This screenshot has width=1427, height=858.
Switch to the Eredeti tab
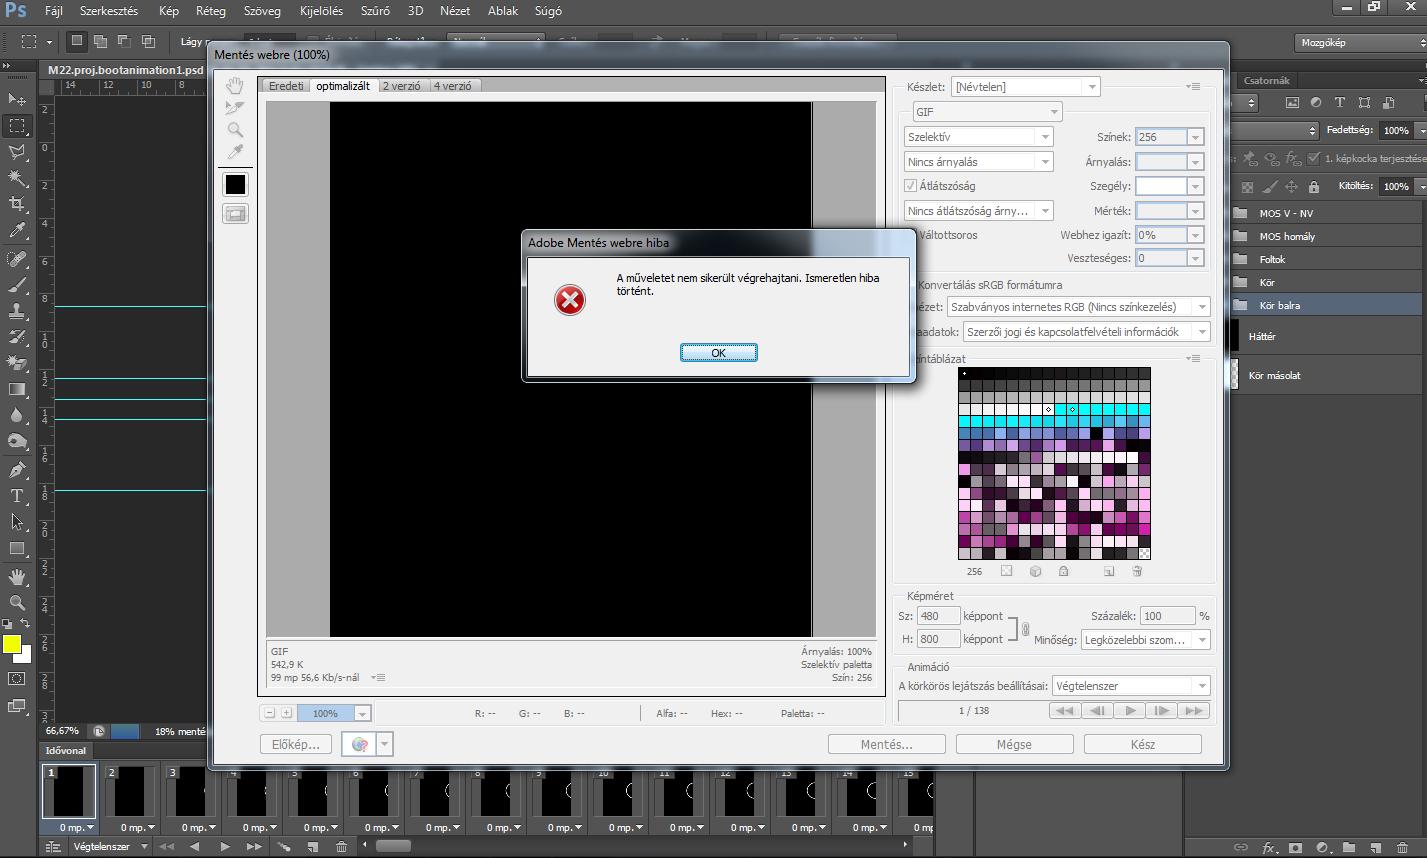[286, 86]
